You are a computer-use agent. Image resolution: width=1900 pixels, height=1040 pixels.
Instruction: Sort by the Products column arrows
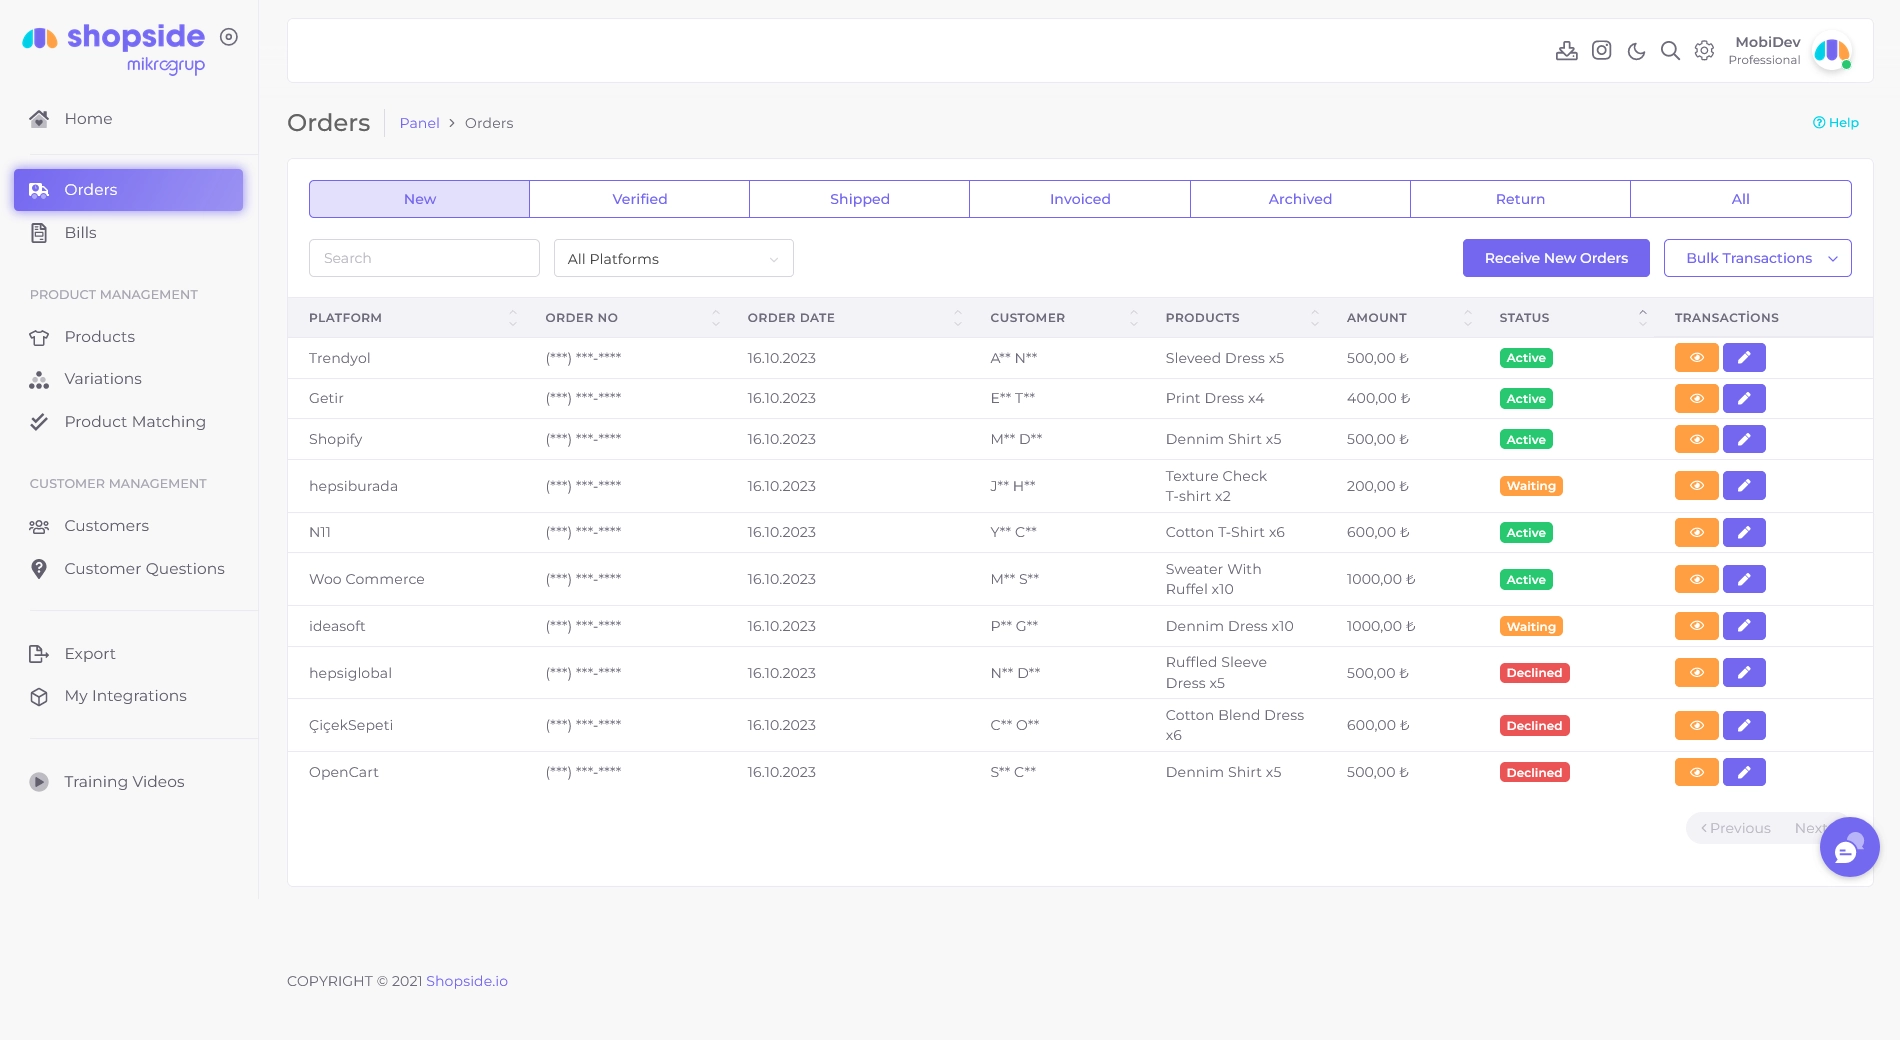pos(1315,318)
